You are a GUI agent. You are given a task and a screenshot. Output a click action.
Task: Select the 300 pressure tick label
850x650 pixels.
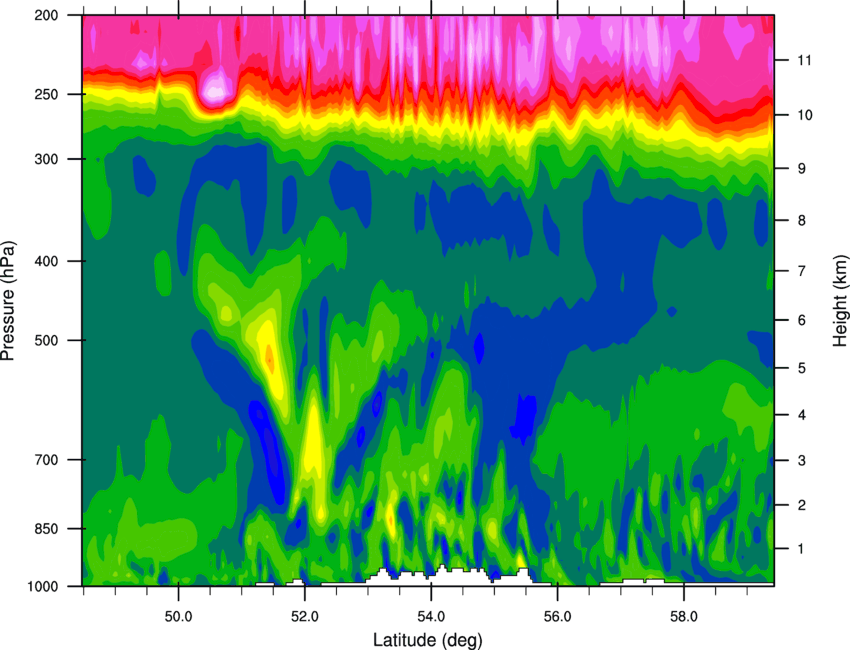click(x=46, y=159)
